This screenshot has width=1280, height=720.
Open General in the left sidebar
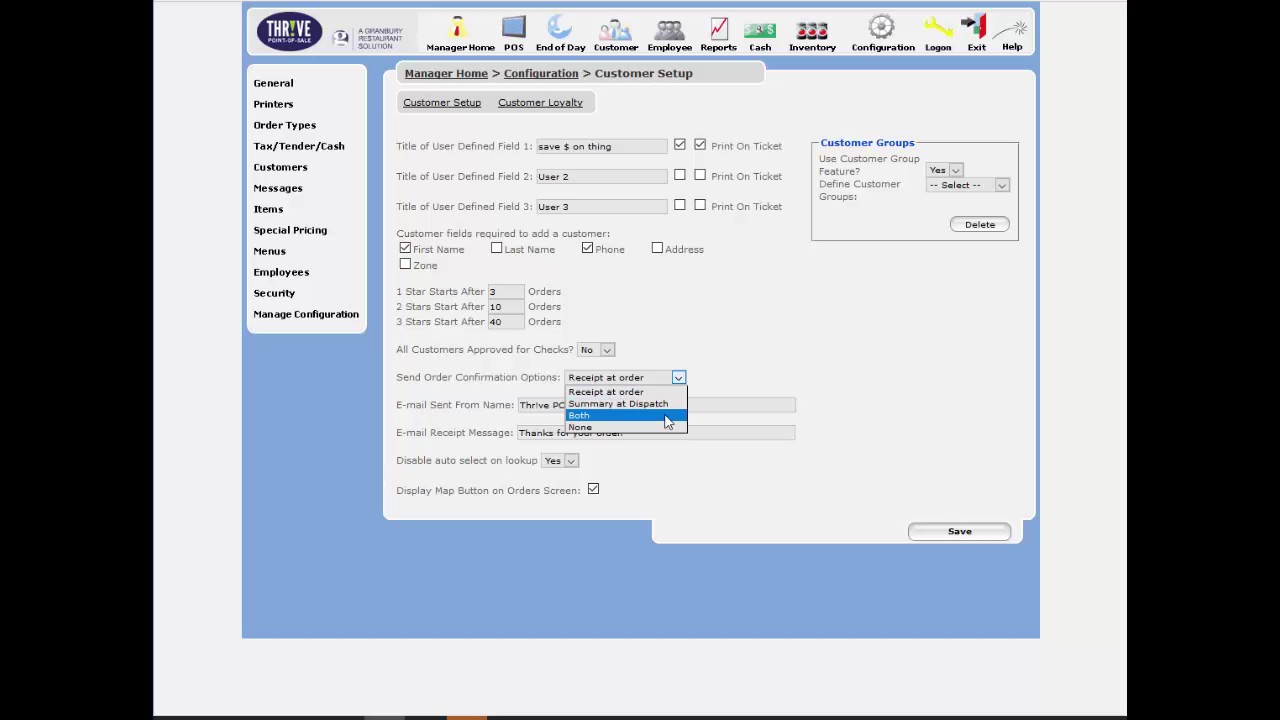pyautogui.click(x=273, y=83)
